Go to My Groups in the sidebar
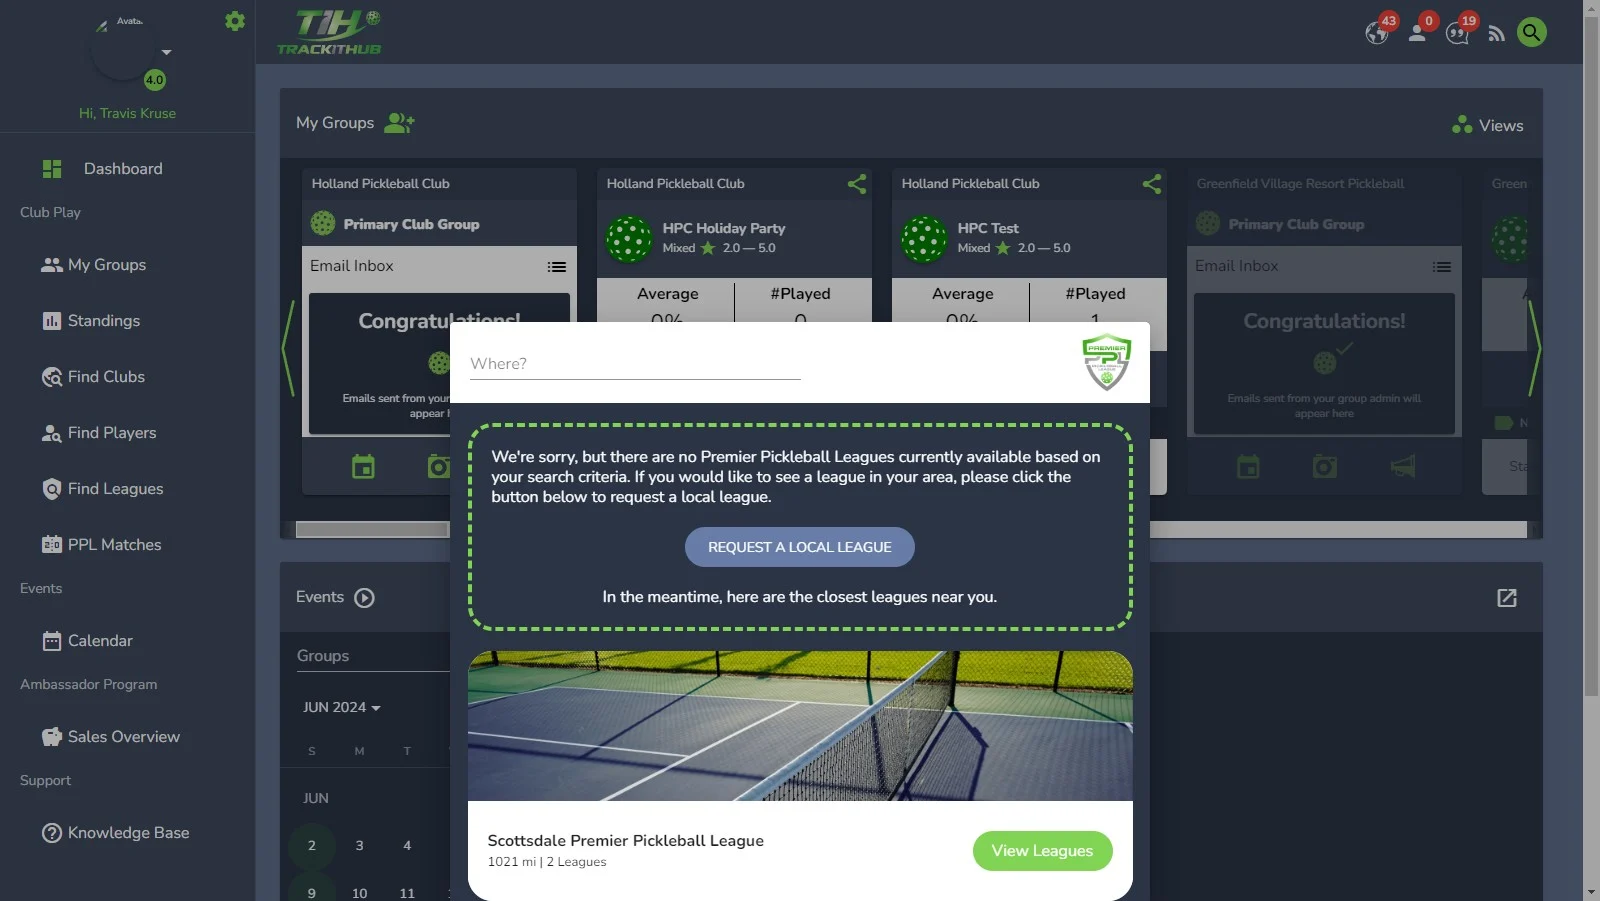1600x901 pixels. click(94, 265)
